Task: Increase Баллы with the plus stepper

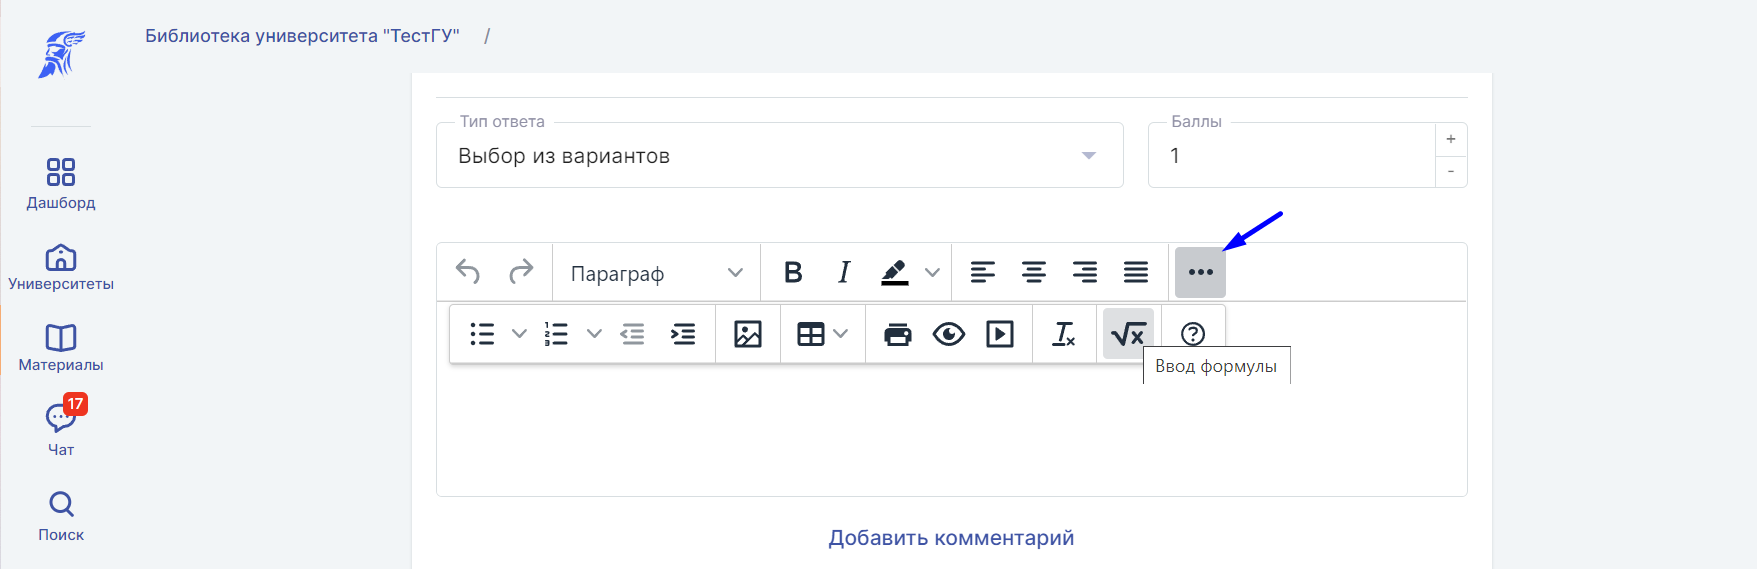Action: (x=1451, y=139)
